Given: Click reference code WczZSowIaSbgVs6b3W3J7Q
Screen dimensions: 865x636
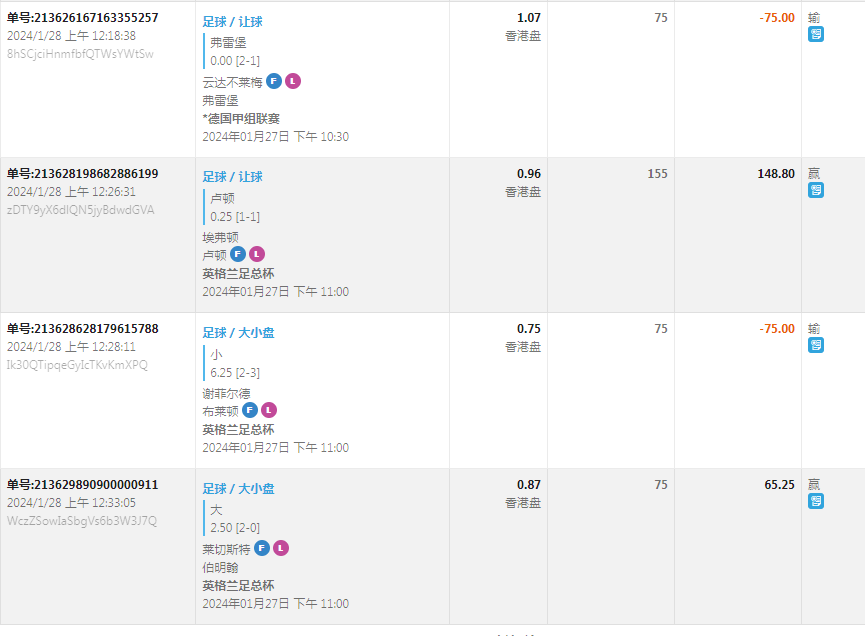Looking at the screenshot, I should pos(82,521).
